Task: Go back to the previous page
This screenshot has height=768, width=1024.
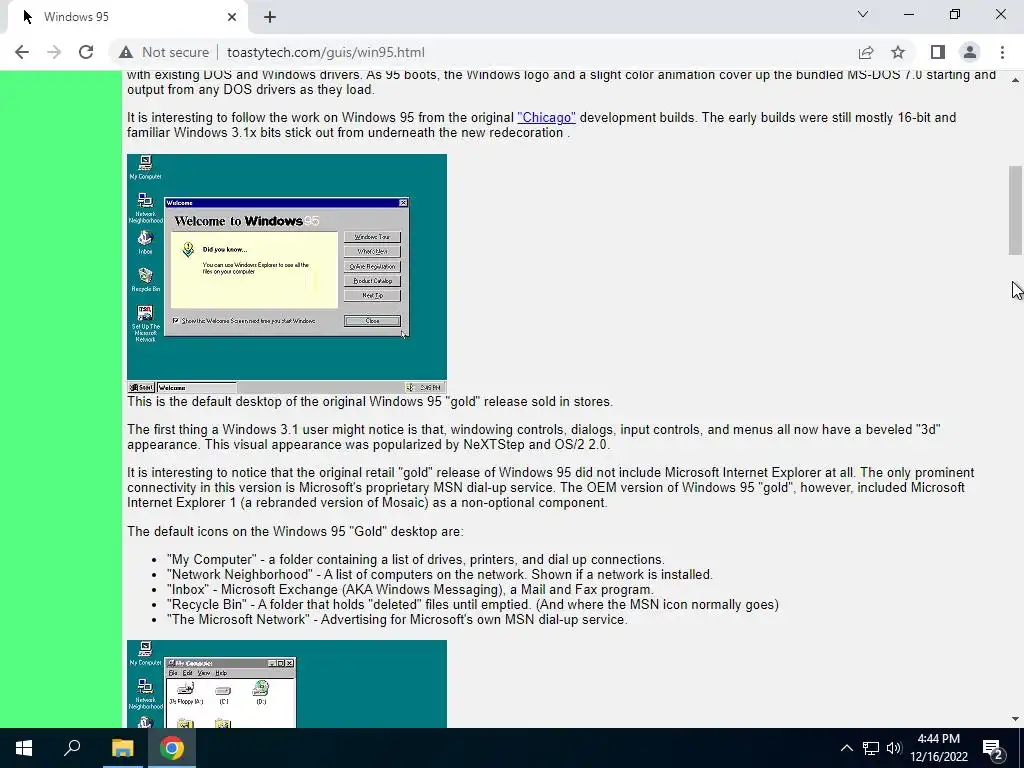Action: coord(22,52)
